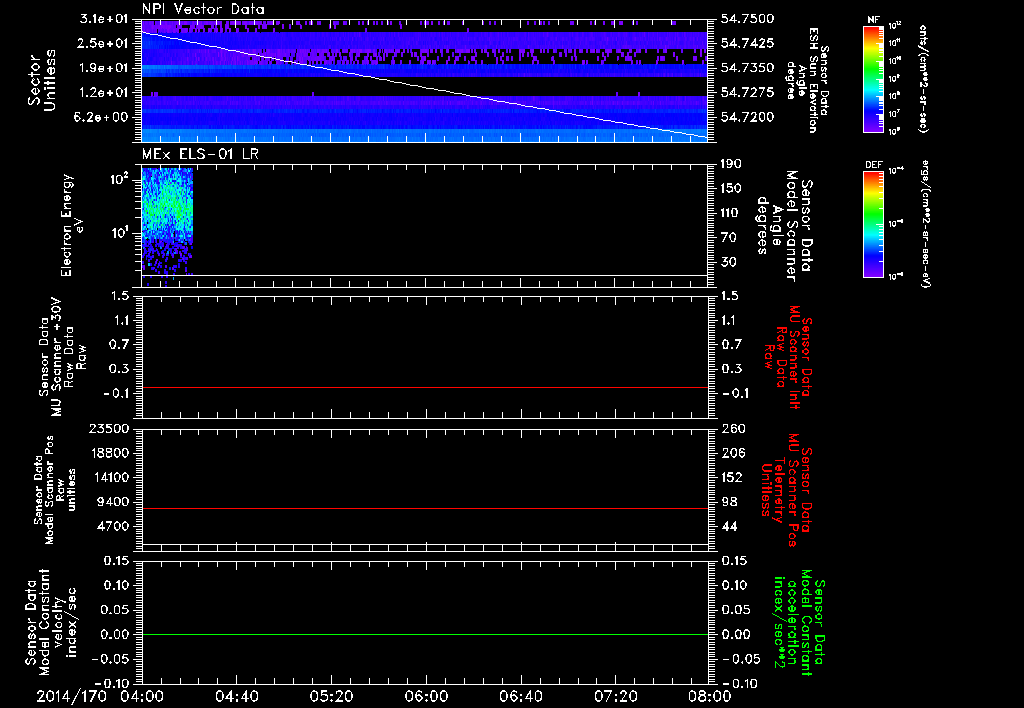This screenshot has width=1024, height=708.
Task: Click the "Sector Unitless" axis label
Action: pos(42,80)
